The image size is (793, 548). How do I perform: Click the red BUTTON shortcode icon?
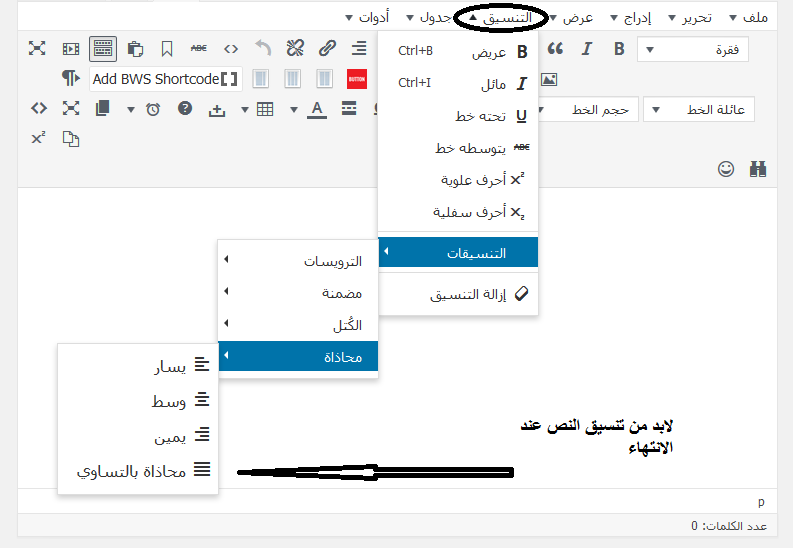[x=357, y=78]
